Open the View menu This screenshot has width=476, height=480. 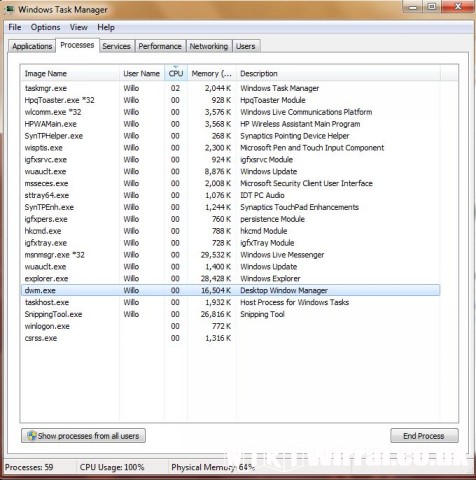[79, 27]
